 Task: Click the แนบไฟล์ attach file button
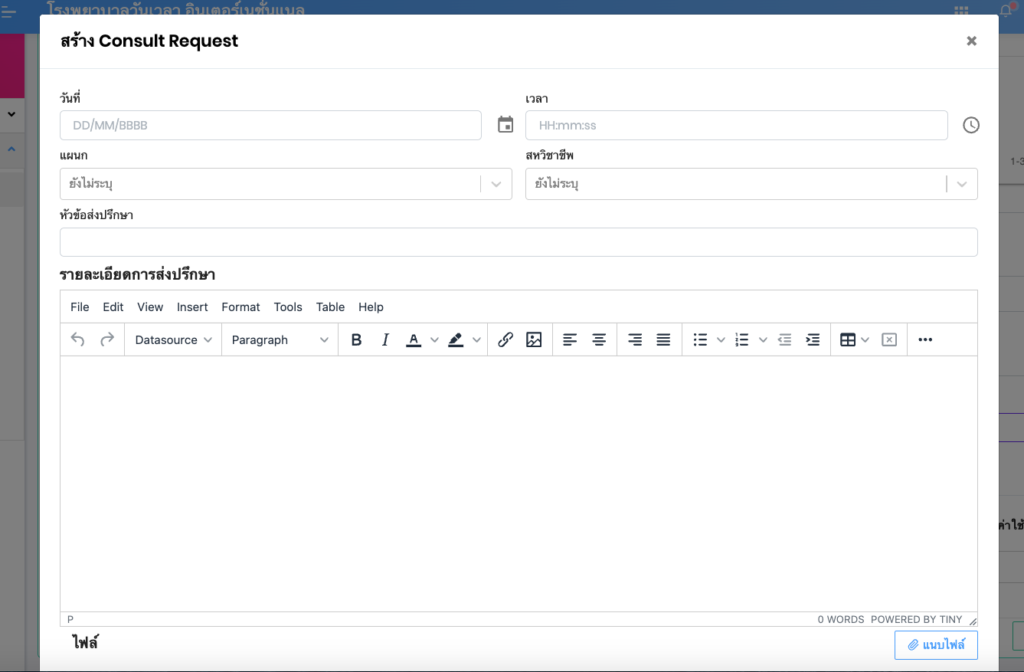[935, 645]
